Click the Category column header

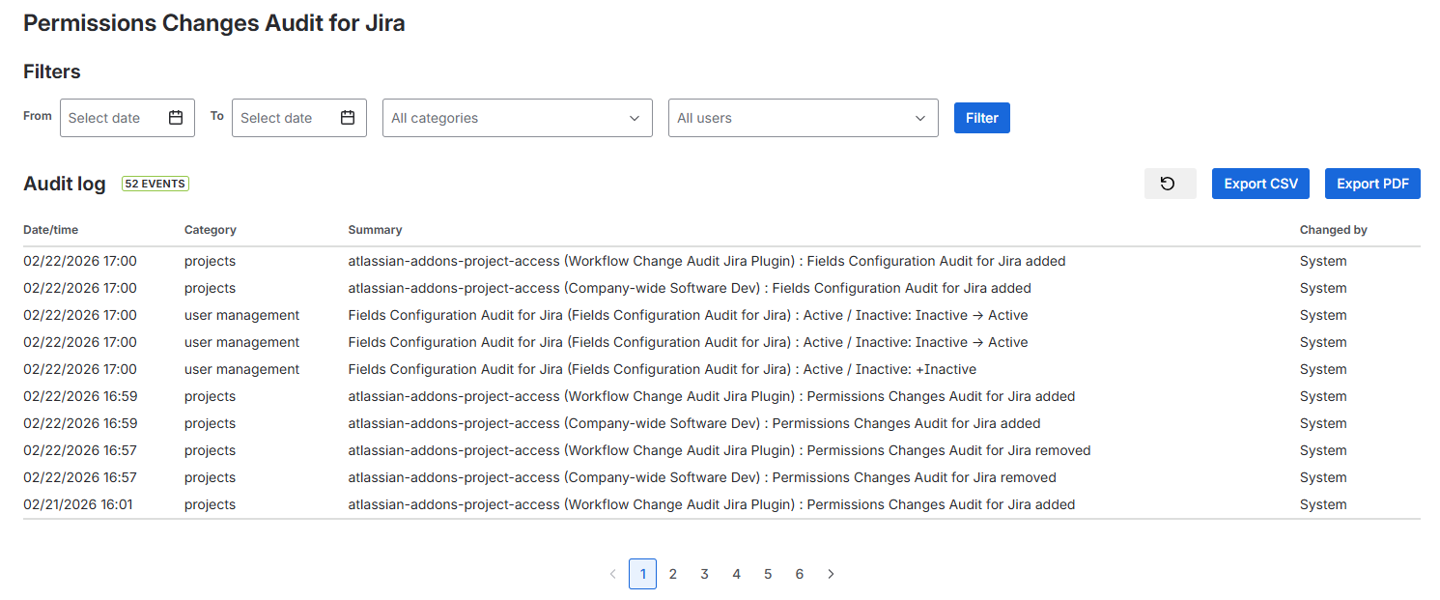pyautogui.click(x=210, y=230)
